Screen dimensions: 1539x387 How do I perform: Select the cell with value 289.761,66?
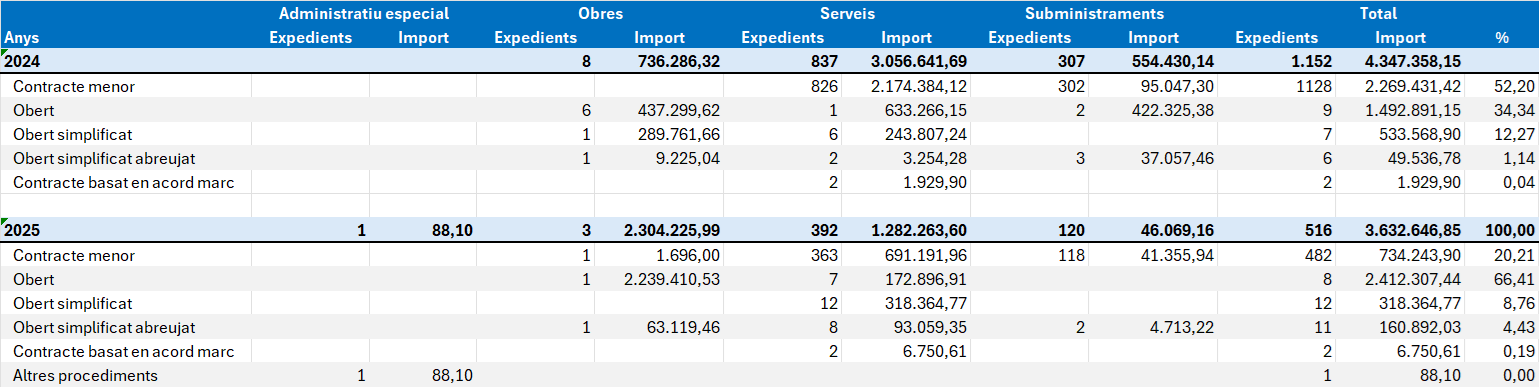[x=678, y=134]
